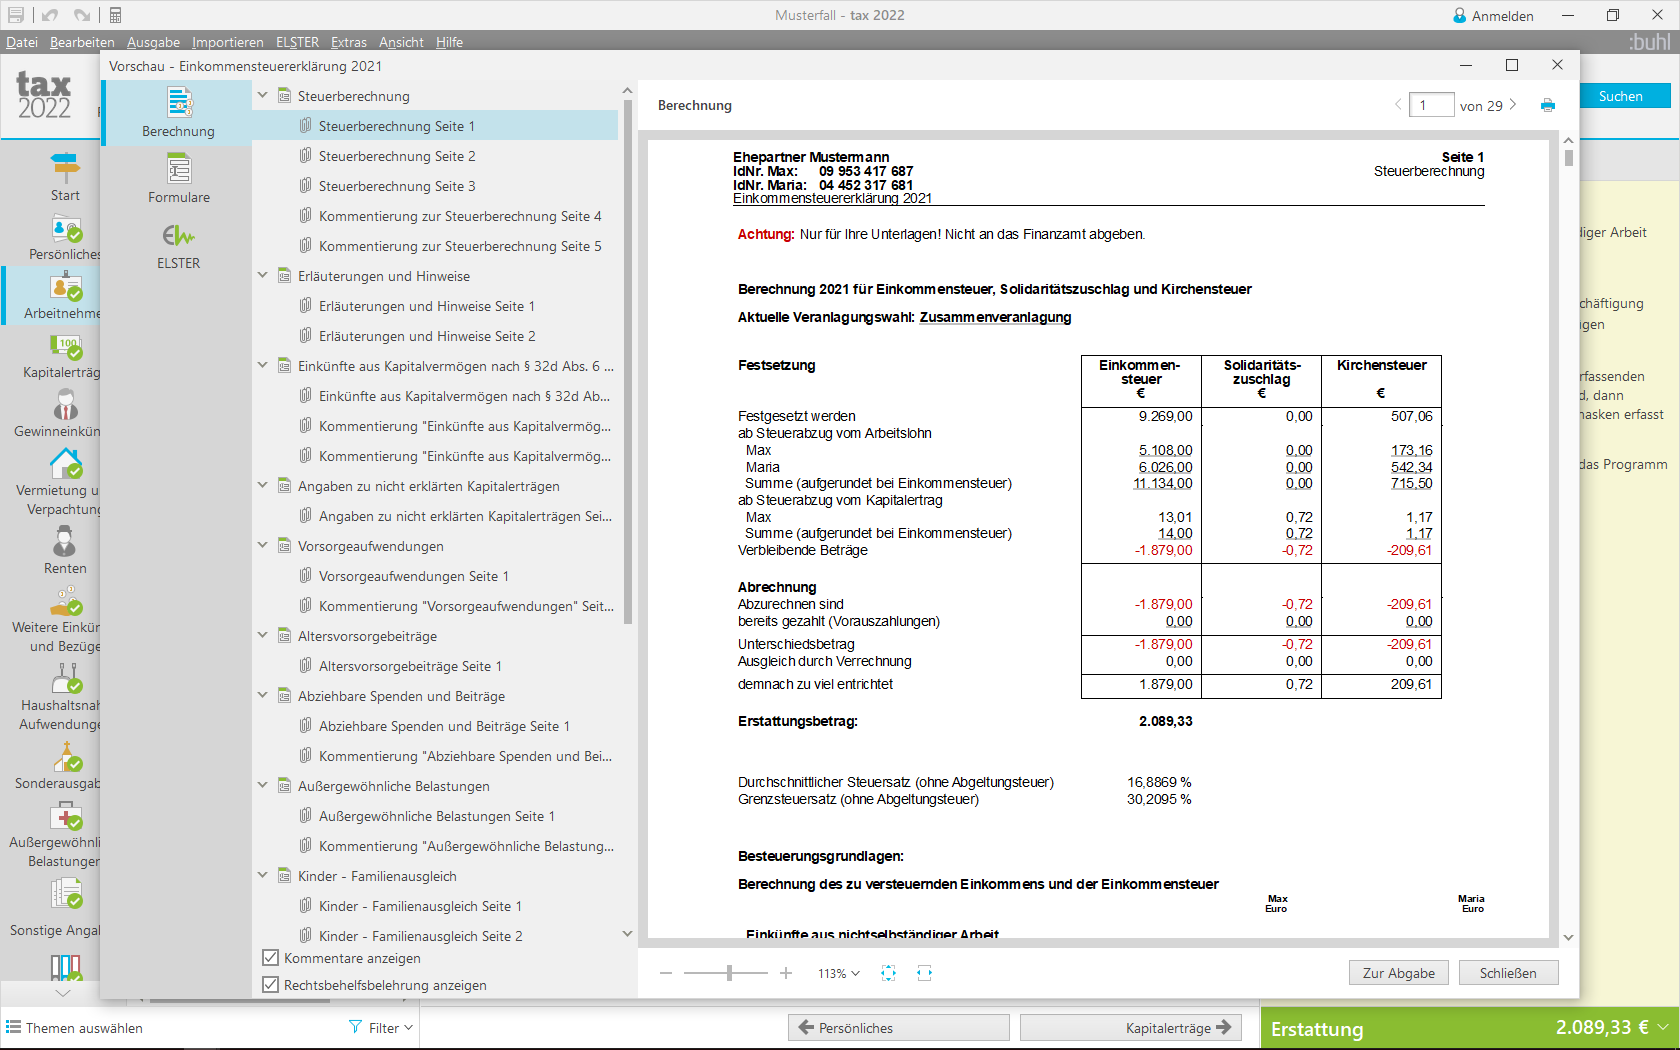Click the undo arrow in title bar
This screenshot has width=1680, height=1050.
(50, 15)
